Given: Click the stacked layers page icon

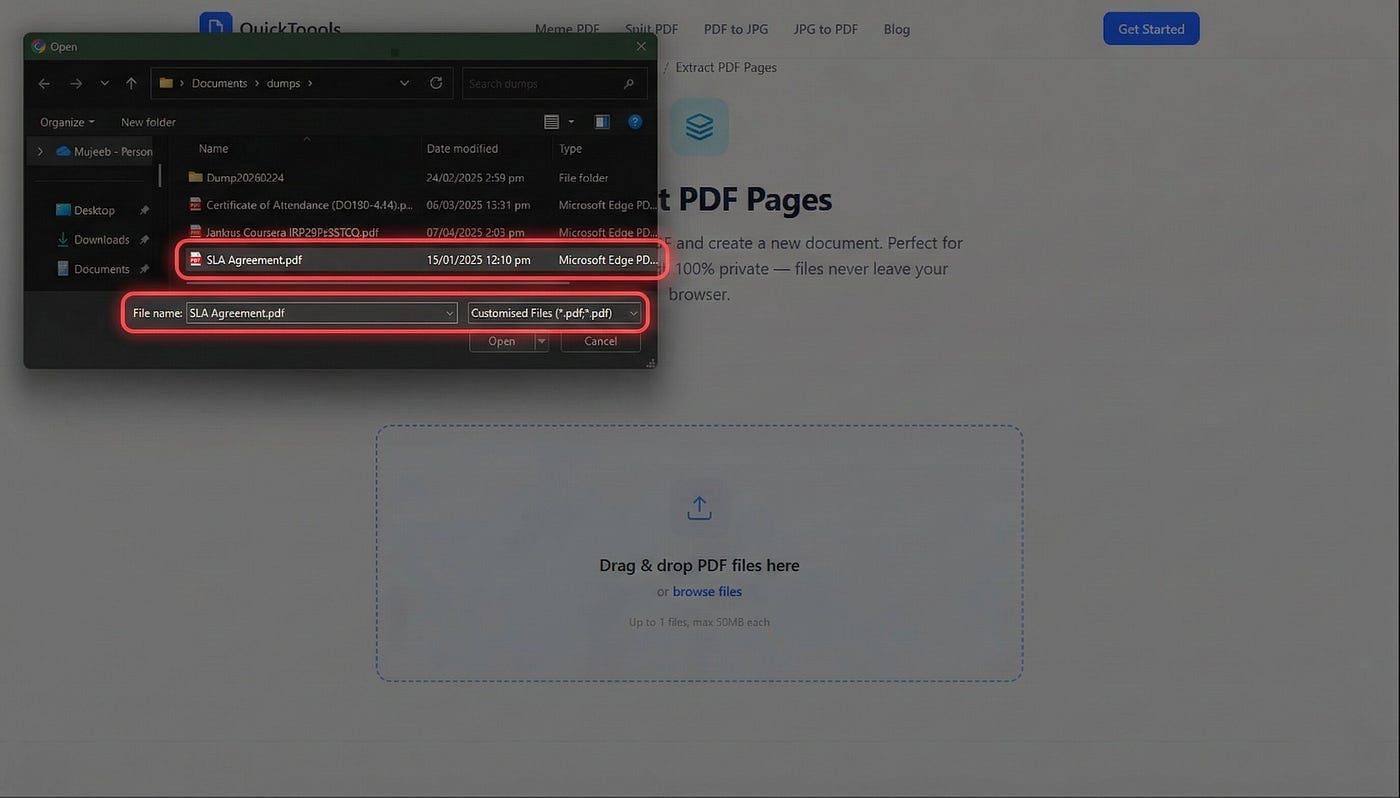Looking at the screenshot, I should point(699,127).
